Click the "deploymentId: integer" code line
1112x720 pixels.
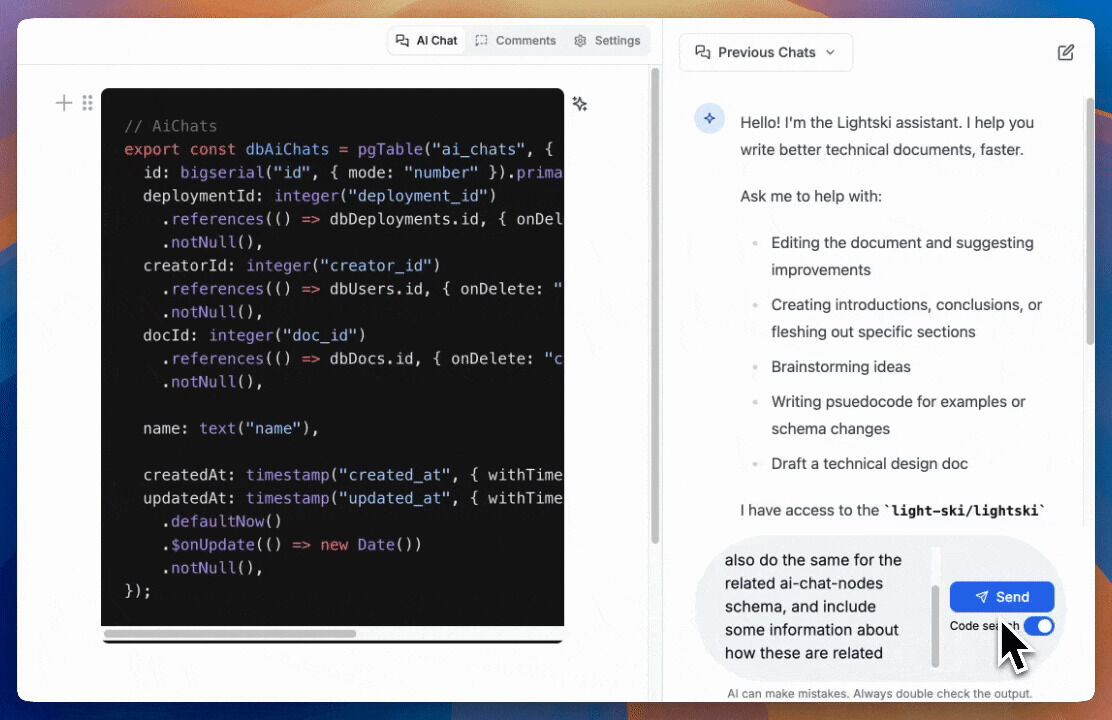(x=319, y=196)
